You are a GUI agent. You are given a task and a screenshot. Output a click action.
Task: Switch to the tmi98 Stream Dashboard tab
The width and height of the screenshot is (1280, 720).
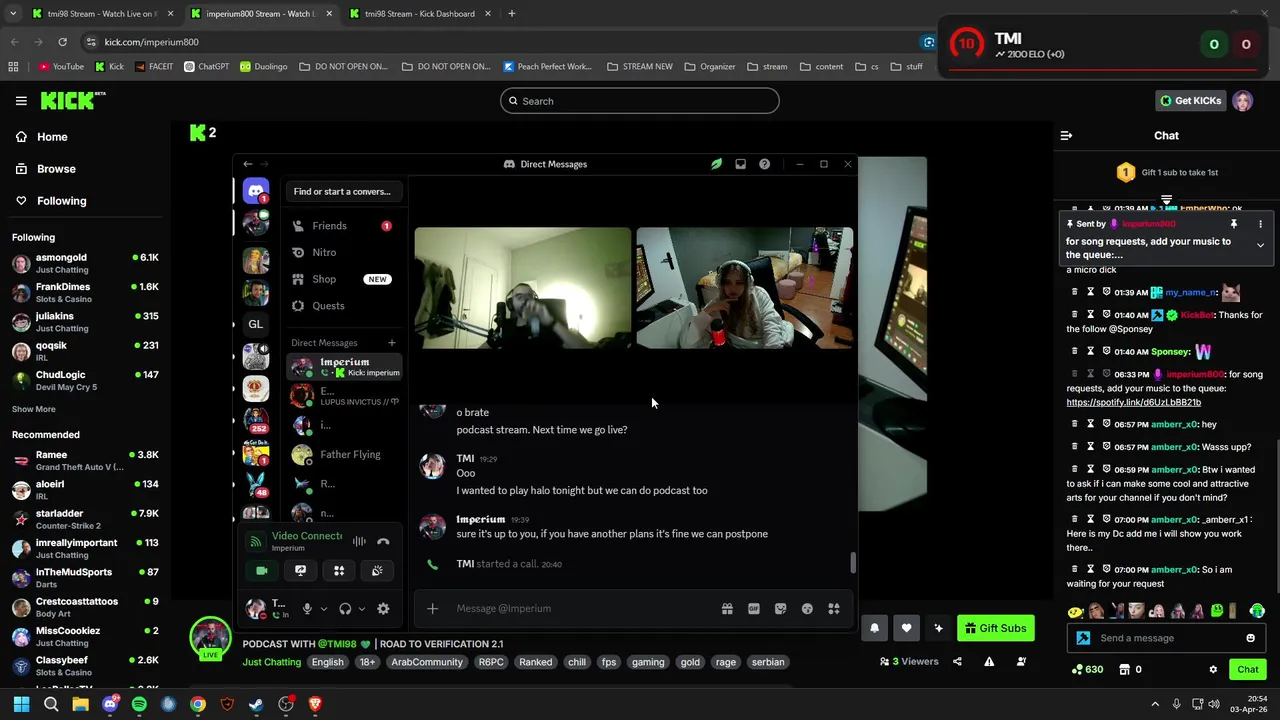pos(419,14)
